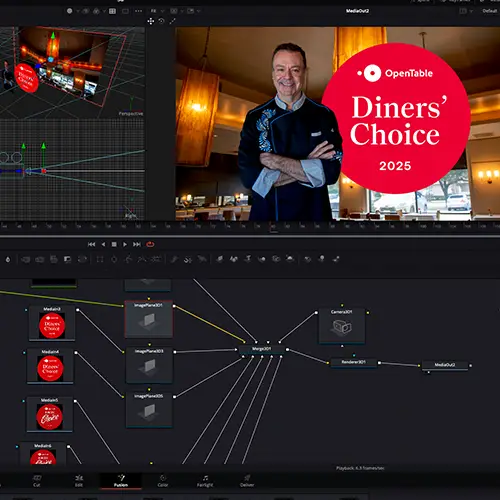The height and width of the screenshot is (500, 500).
Task: Add a Shape 3D node from toolbar
Action: point(234,259)
